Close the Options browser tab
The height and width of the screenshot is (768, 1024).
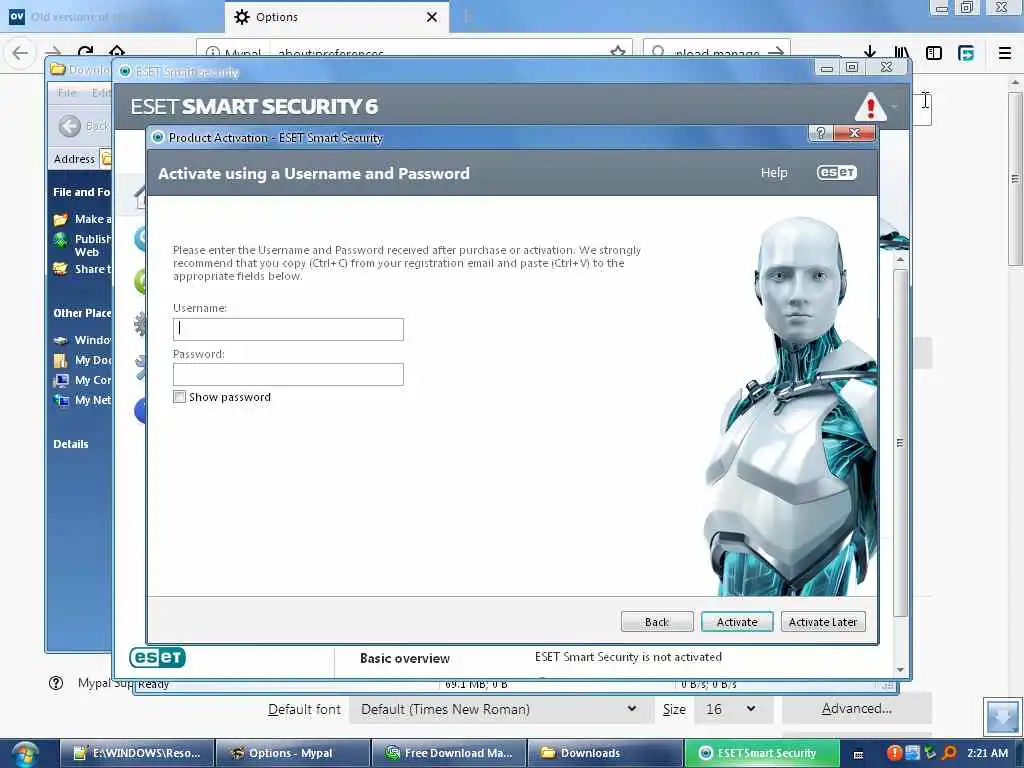[x=432, y=17]
